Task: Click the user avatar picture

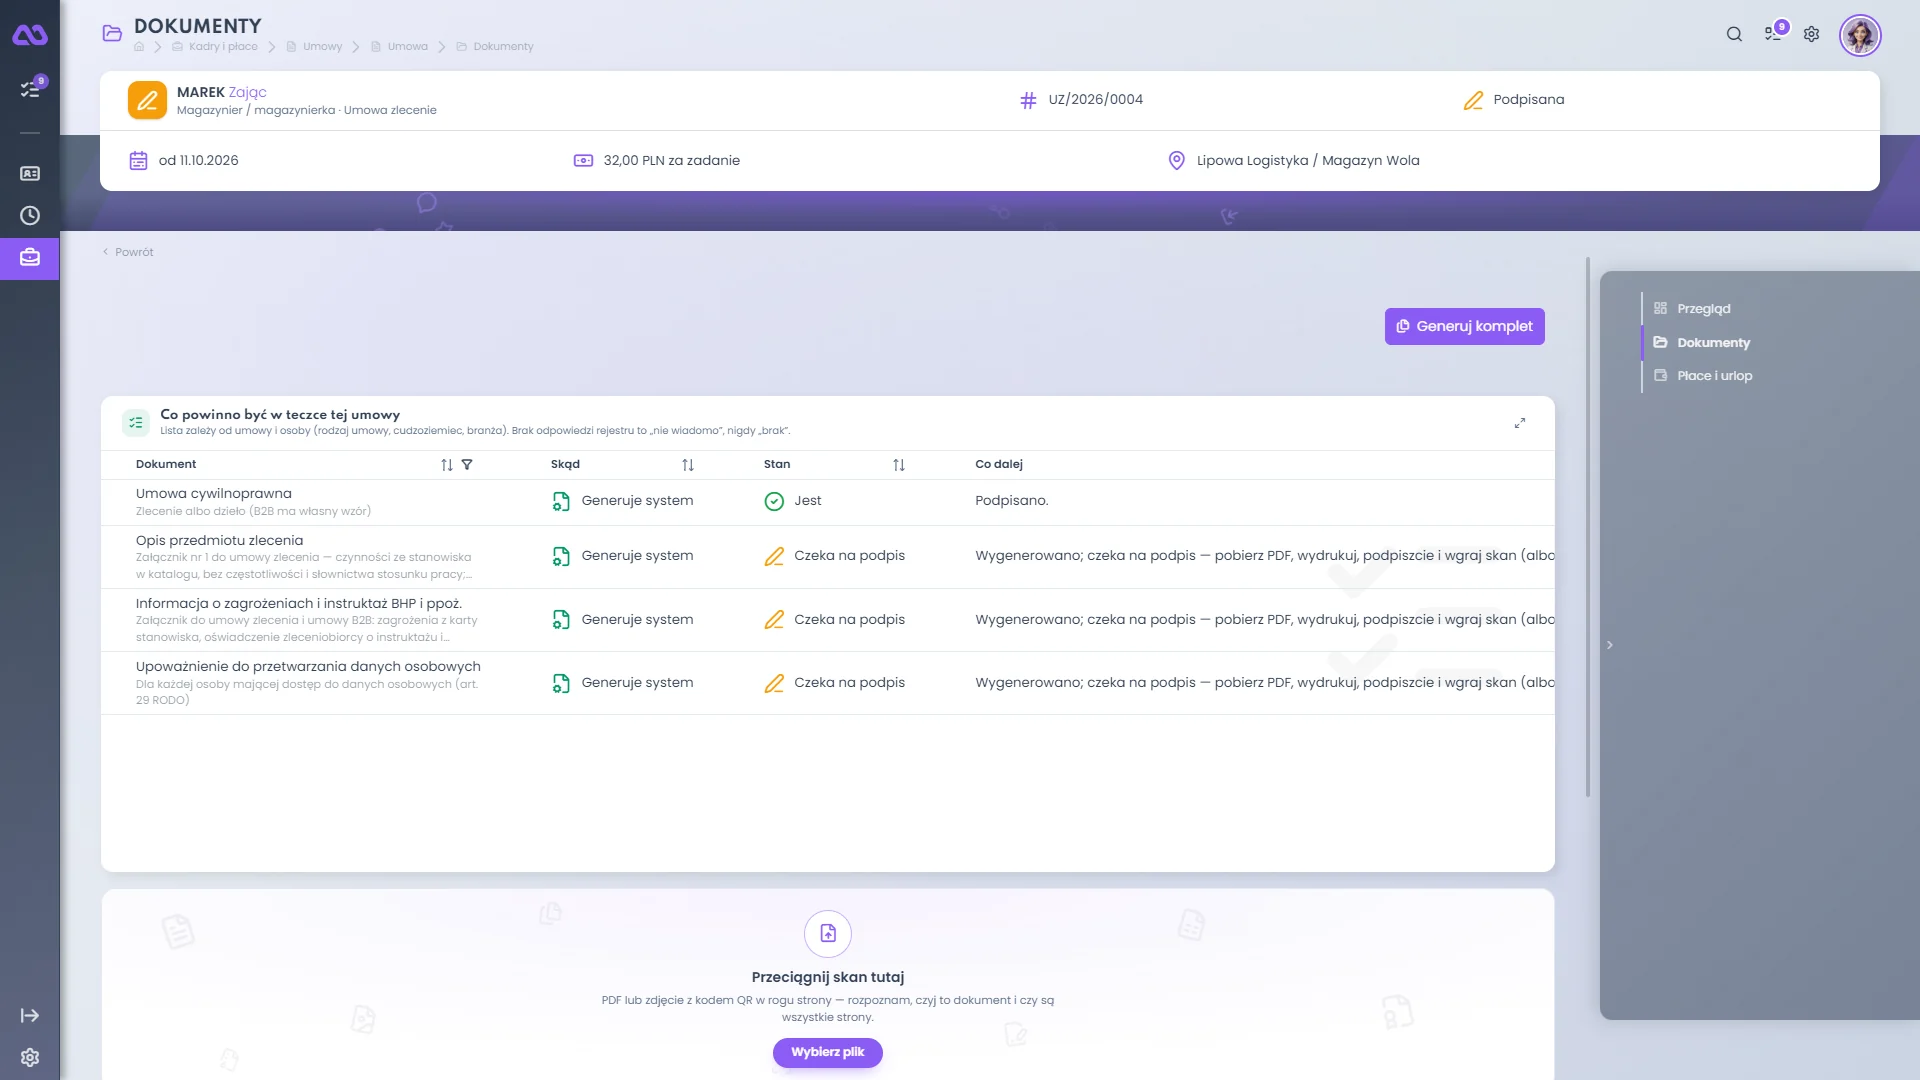Action: click(1860, 35)
